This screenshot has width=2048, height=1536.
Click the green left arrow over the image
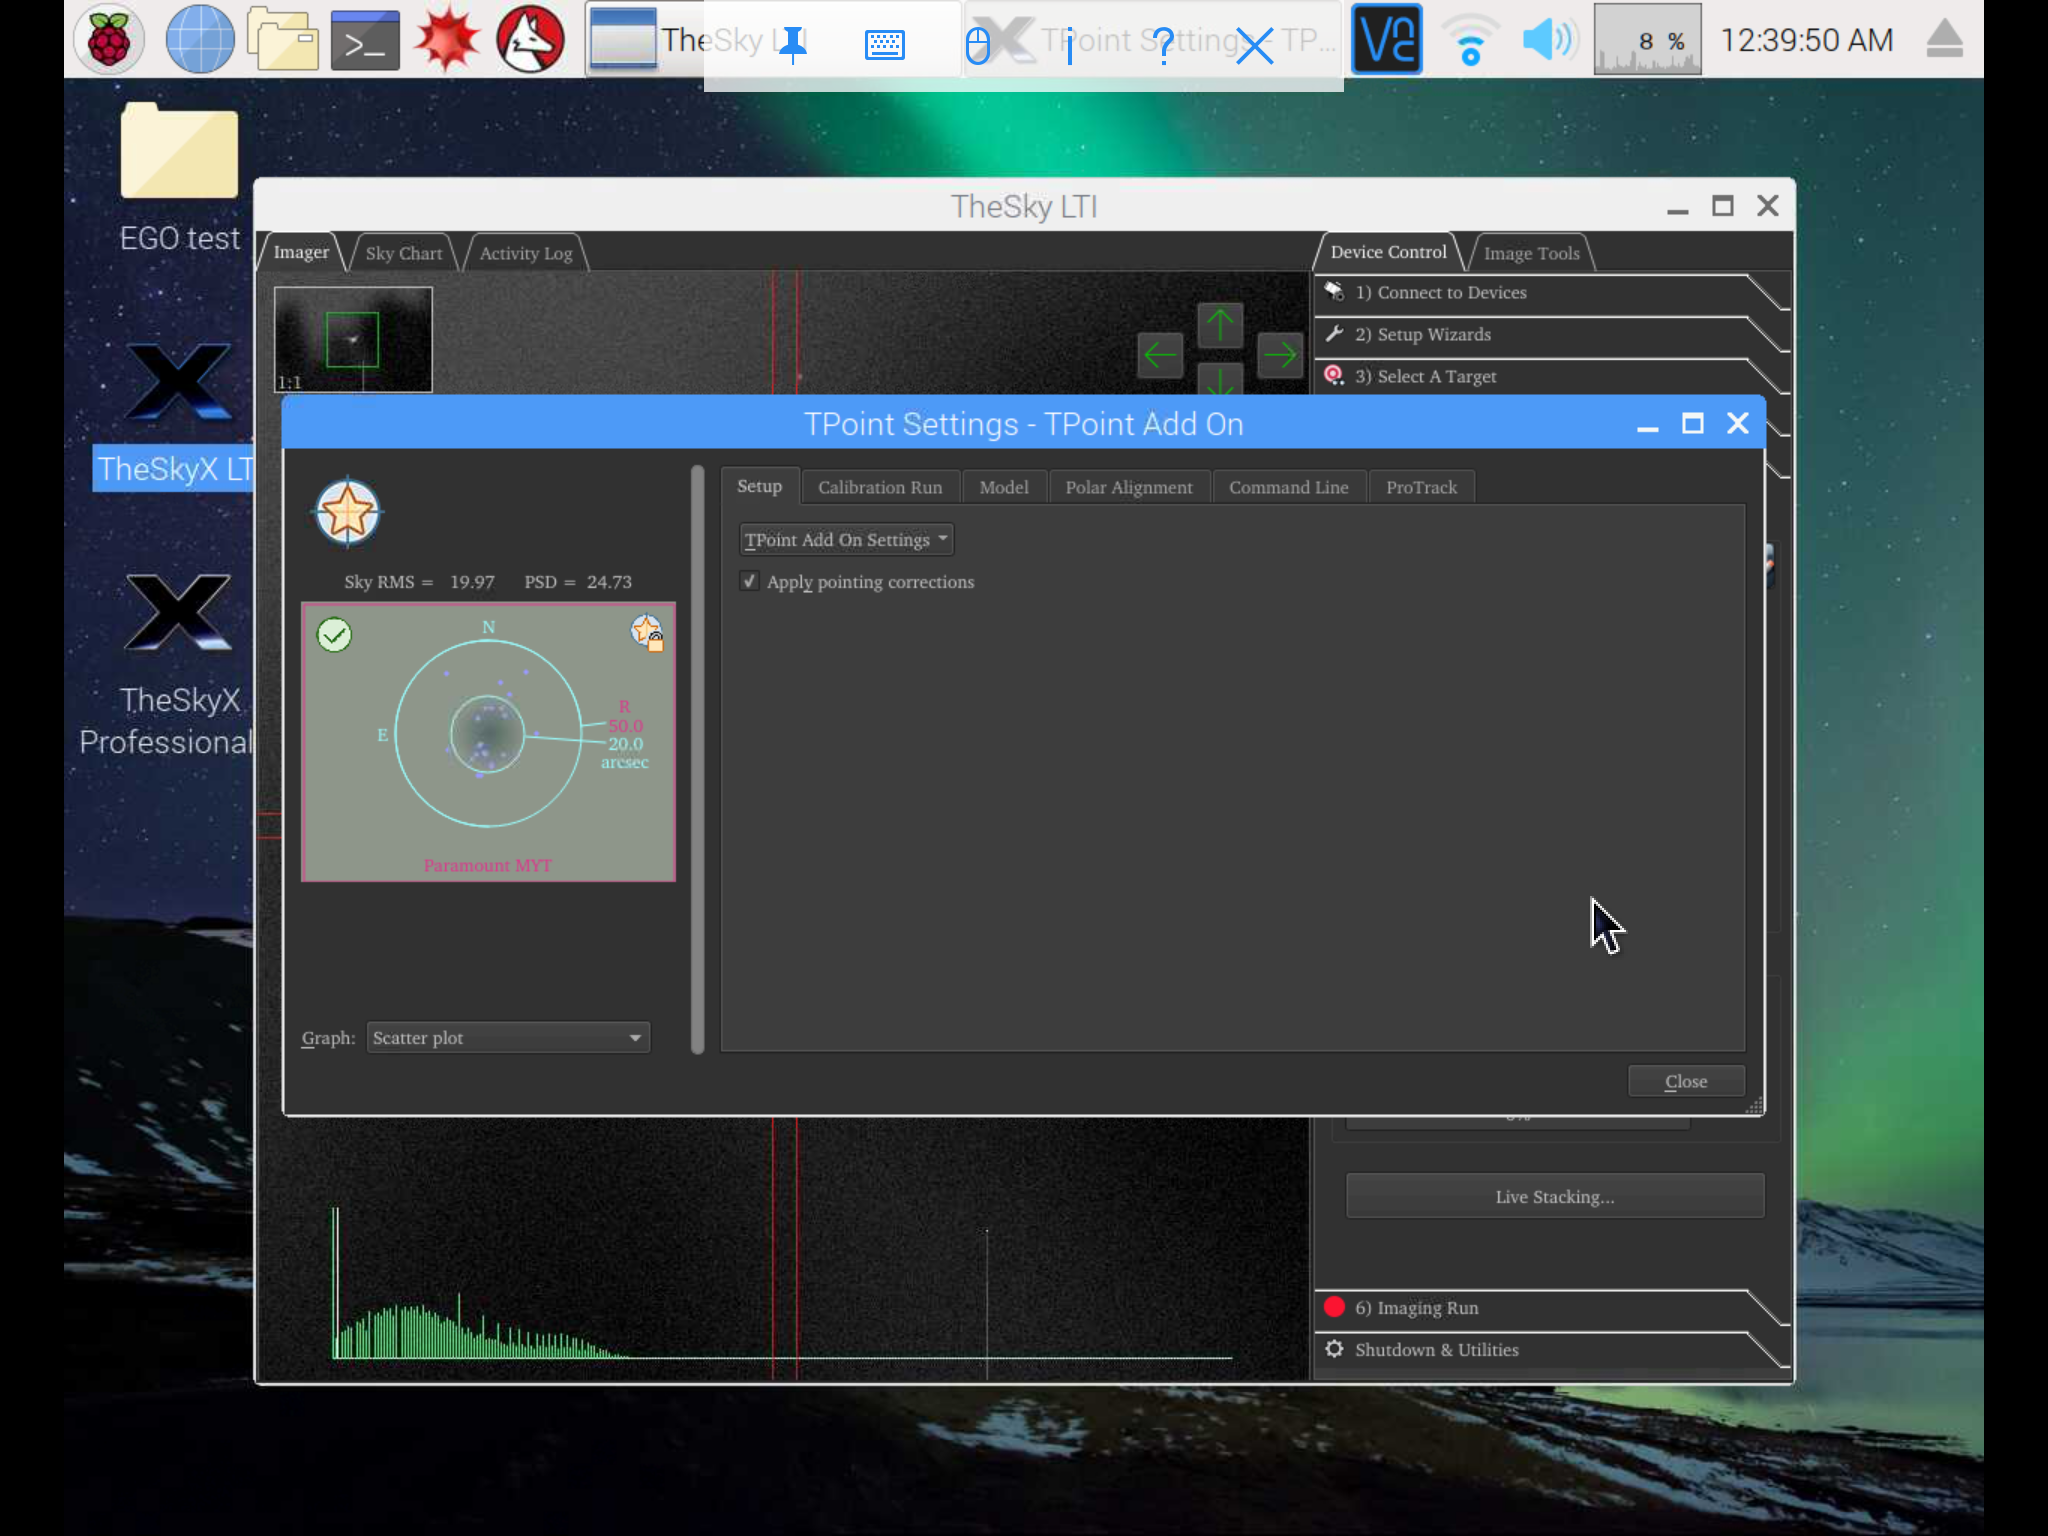1160,354
